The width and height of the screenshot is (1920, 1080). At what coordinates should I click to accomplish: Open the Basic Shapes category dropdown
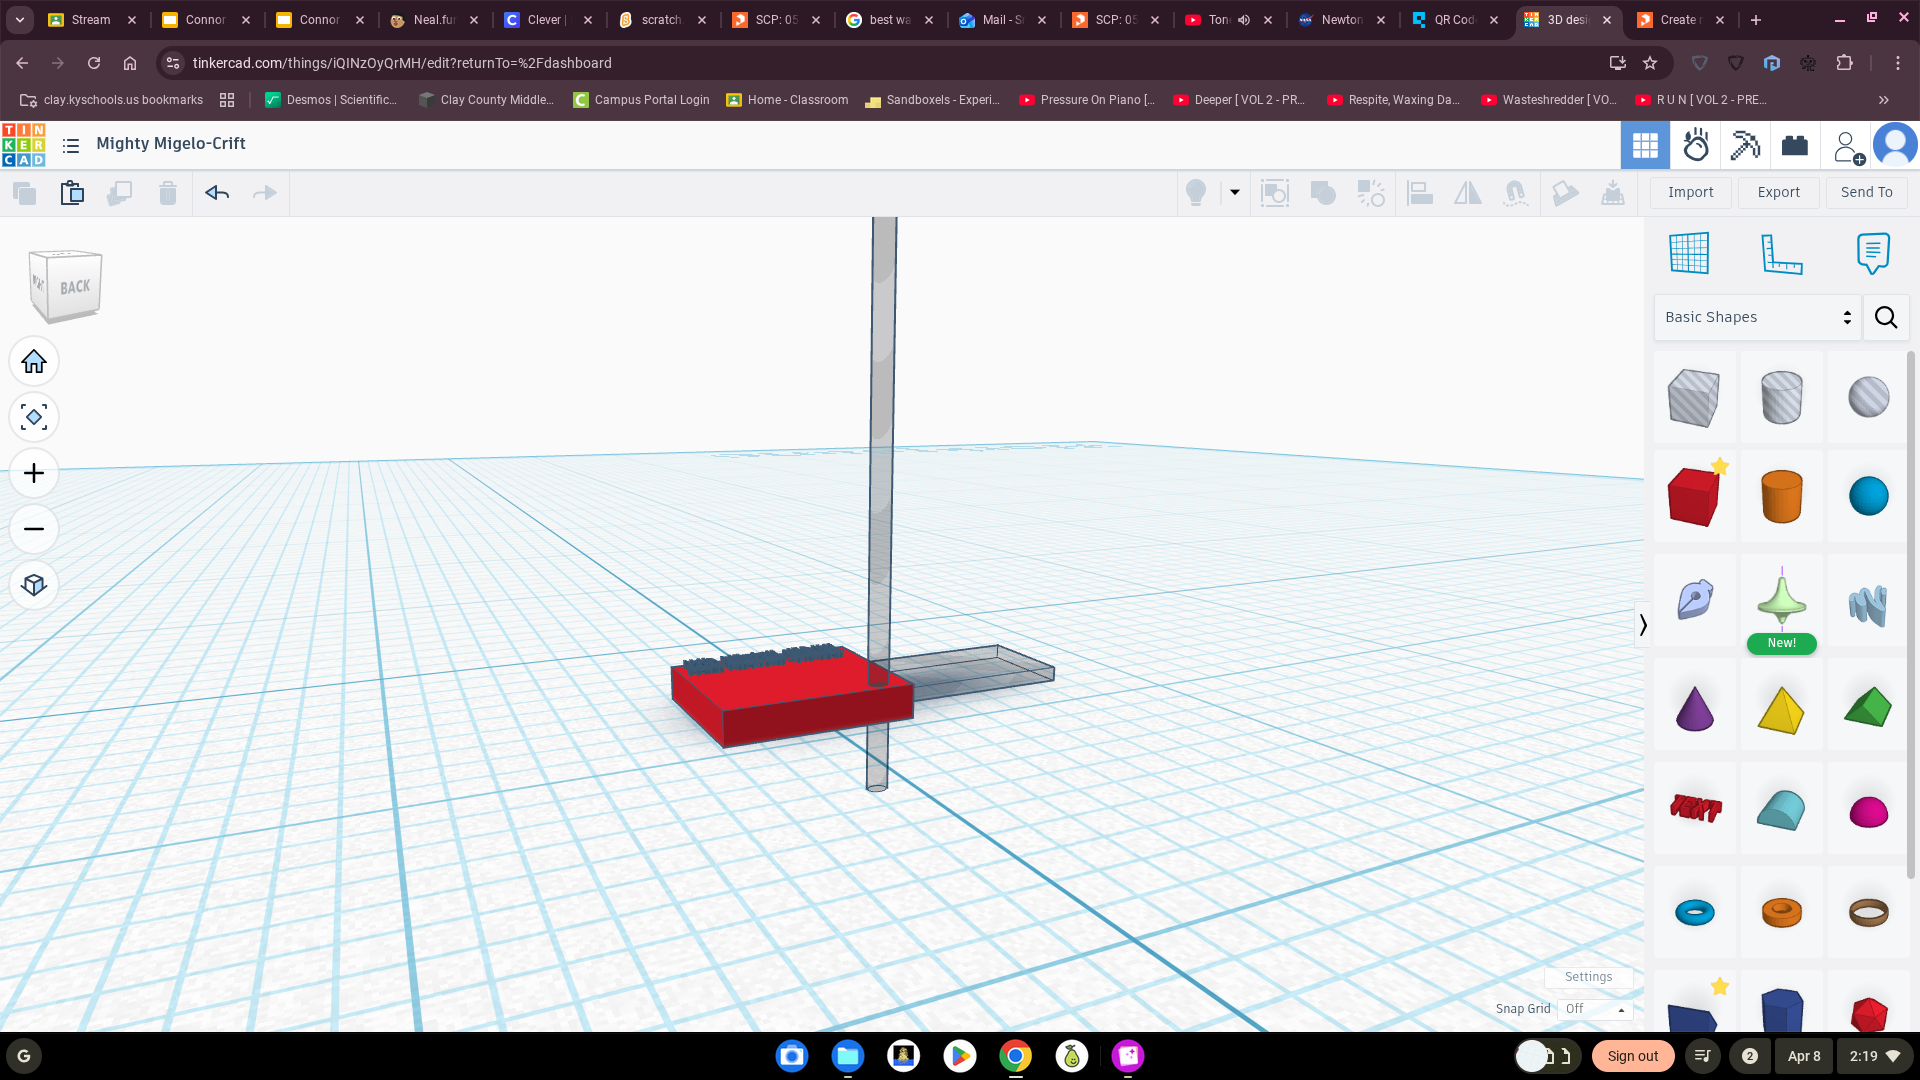1757,317
